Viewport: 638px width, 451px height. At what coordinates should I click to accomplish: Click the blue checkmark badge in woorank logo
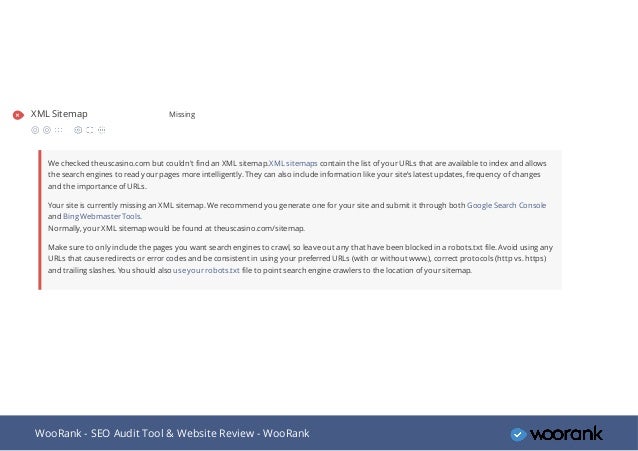[x=518, y=434]
